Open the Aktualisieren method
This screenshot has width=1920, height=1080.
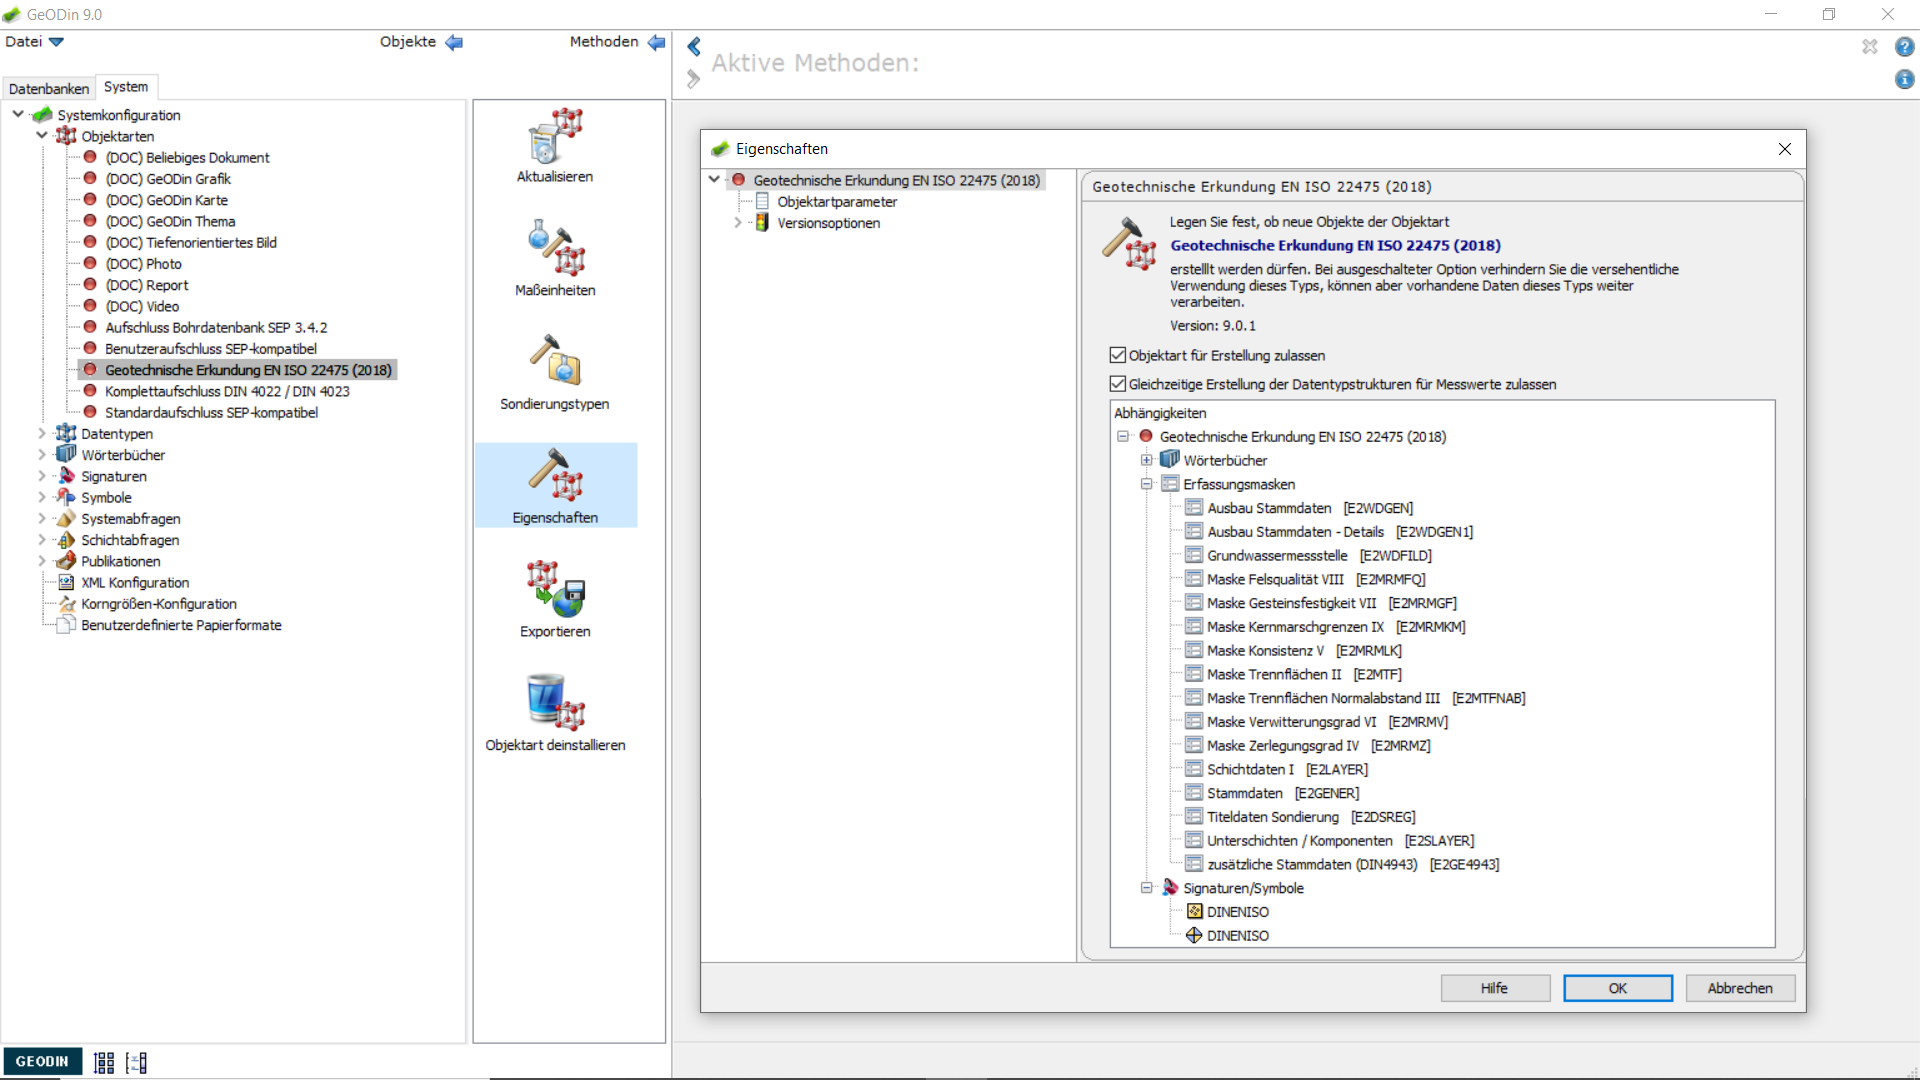(555, 146)
